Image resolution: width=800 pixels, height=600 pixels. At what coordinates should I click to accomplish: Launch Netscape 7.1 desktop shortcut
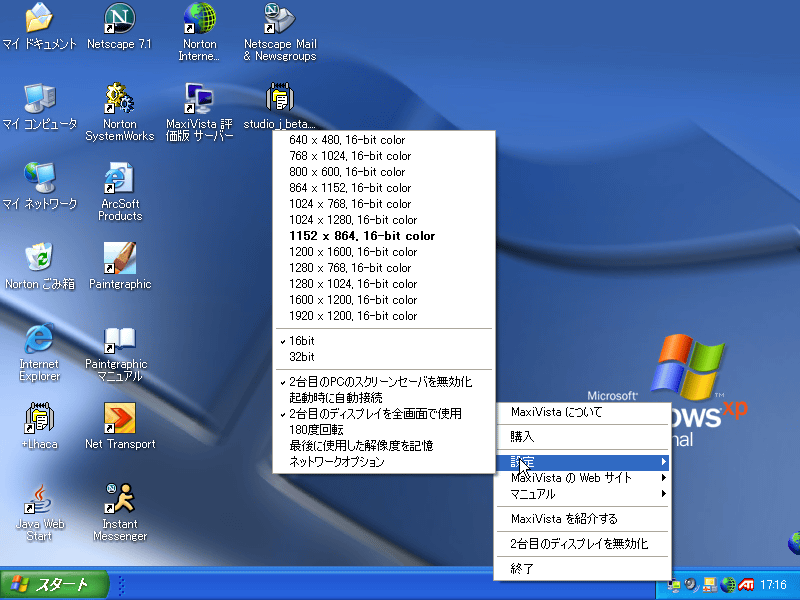[x=119, y=18]
